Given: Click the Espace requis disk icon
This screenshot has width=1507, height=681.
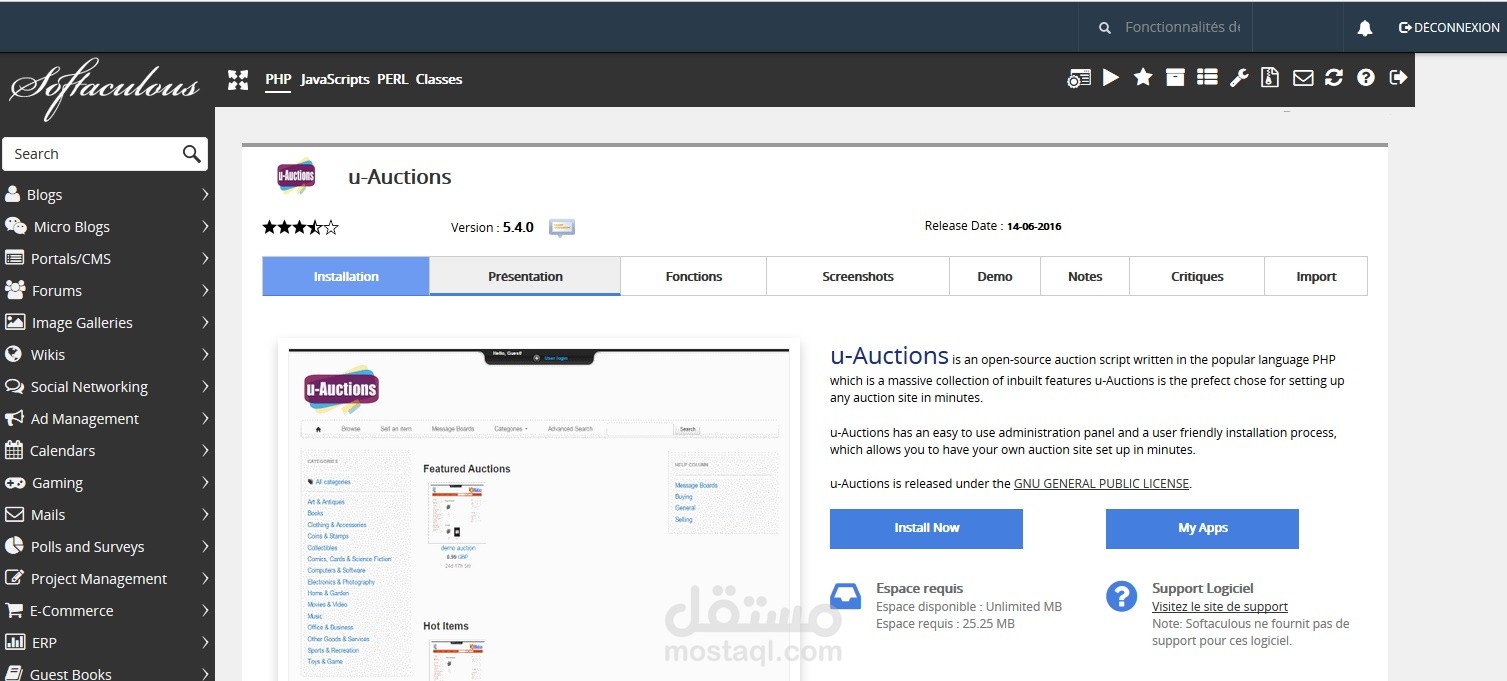Looking at the screenshot, I should 845,597.
